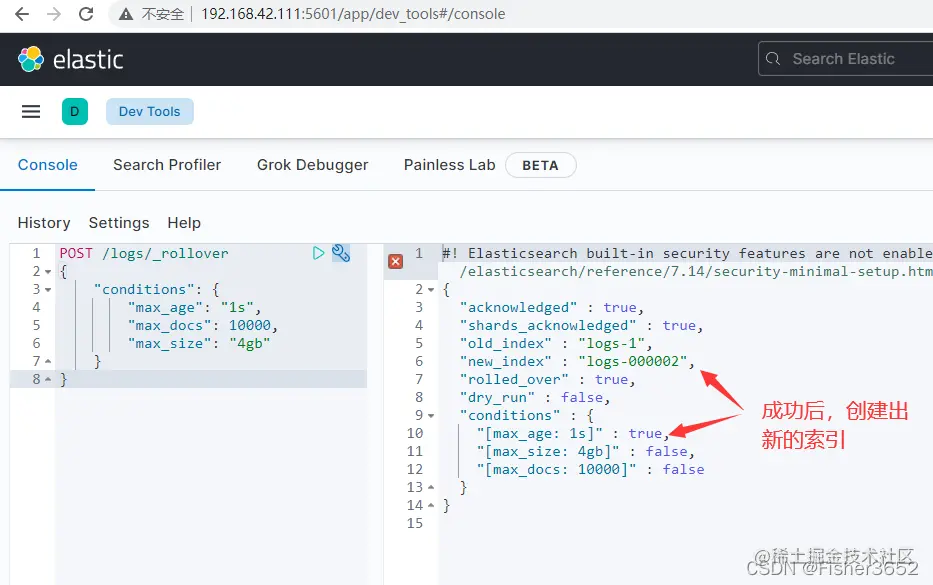Click the "shards_acknowledged" output line
Screen dimensions: 933x585
pyautogui.click(x=581, y=326)
